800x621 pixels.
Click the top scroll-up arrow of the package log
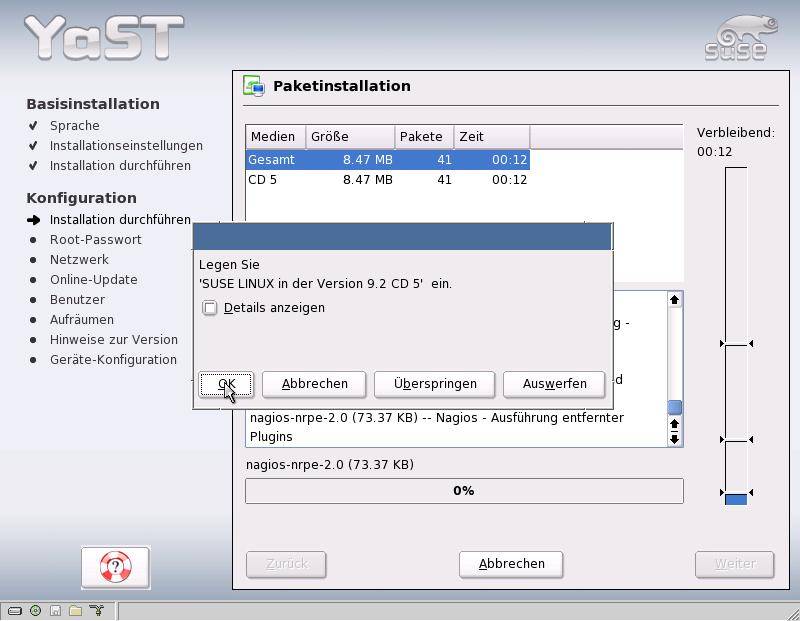674,300
